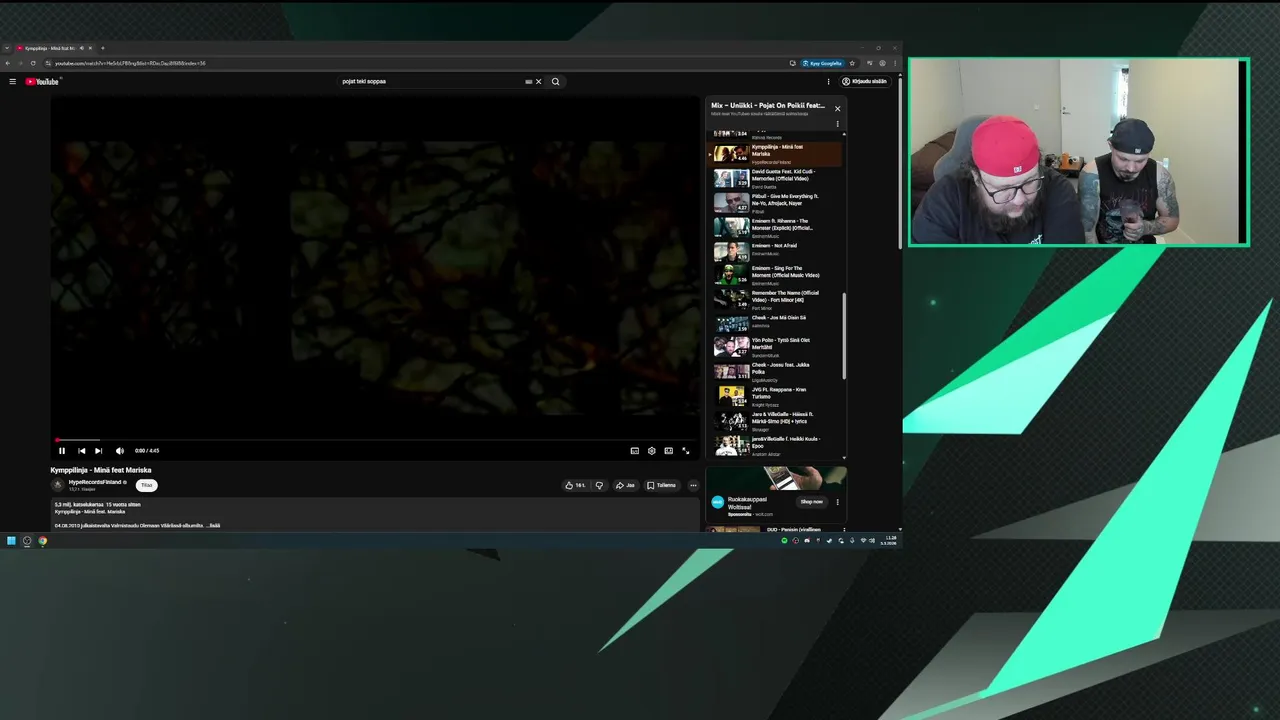Play Remember The Name - Fort Minor
This screenshot has width=1280, height=720.
click(x=776, y=300)
